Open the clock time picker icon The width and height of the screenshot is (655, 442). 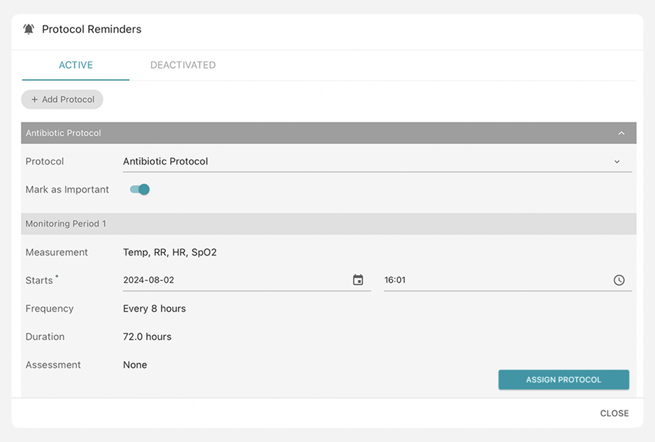pyautogui.click(x=619, y=281)
